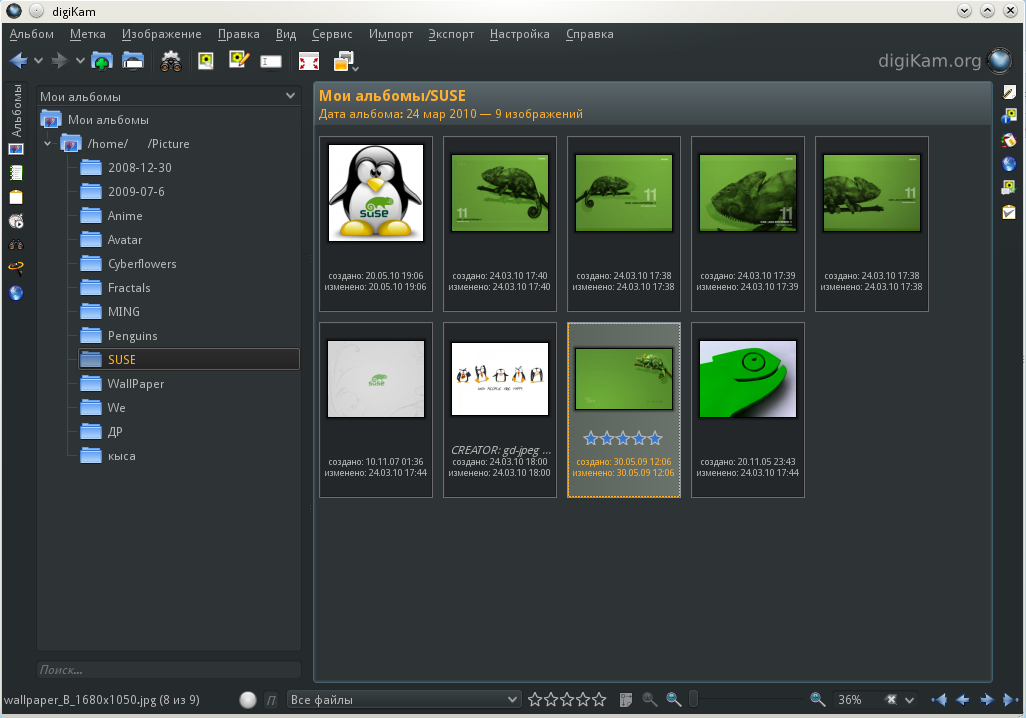
Task: Open the metadata right sidebar tab
Action: tap(1009, 117)
